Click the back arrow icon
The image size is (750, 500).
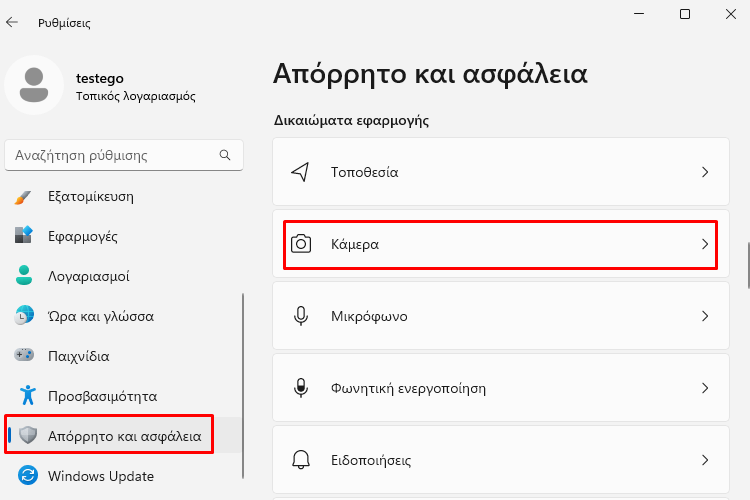coord(12,22)
